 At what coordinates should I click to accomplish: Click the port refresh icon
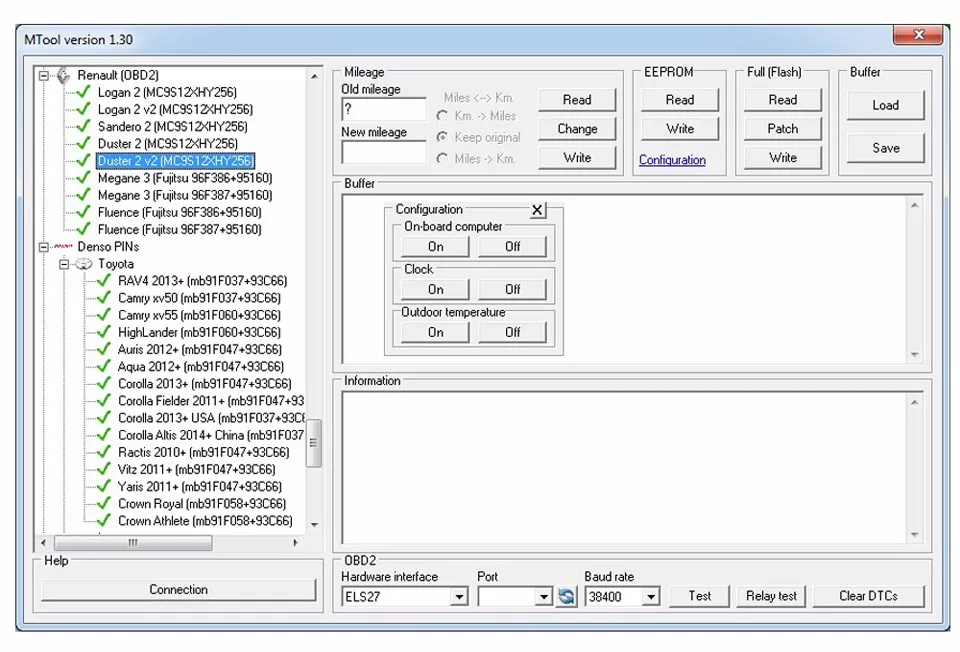(566, 596)
